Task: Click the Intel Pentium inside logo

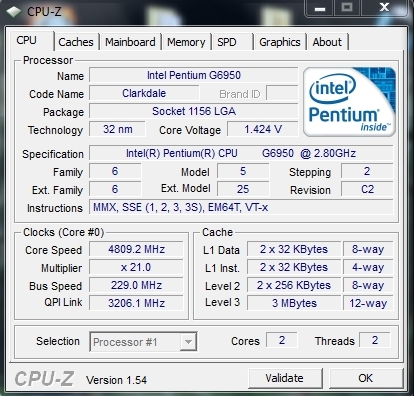Action: [349, 102]
